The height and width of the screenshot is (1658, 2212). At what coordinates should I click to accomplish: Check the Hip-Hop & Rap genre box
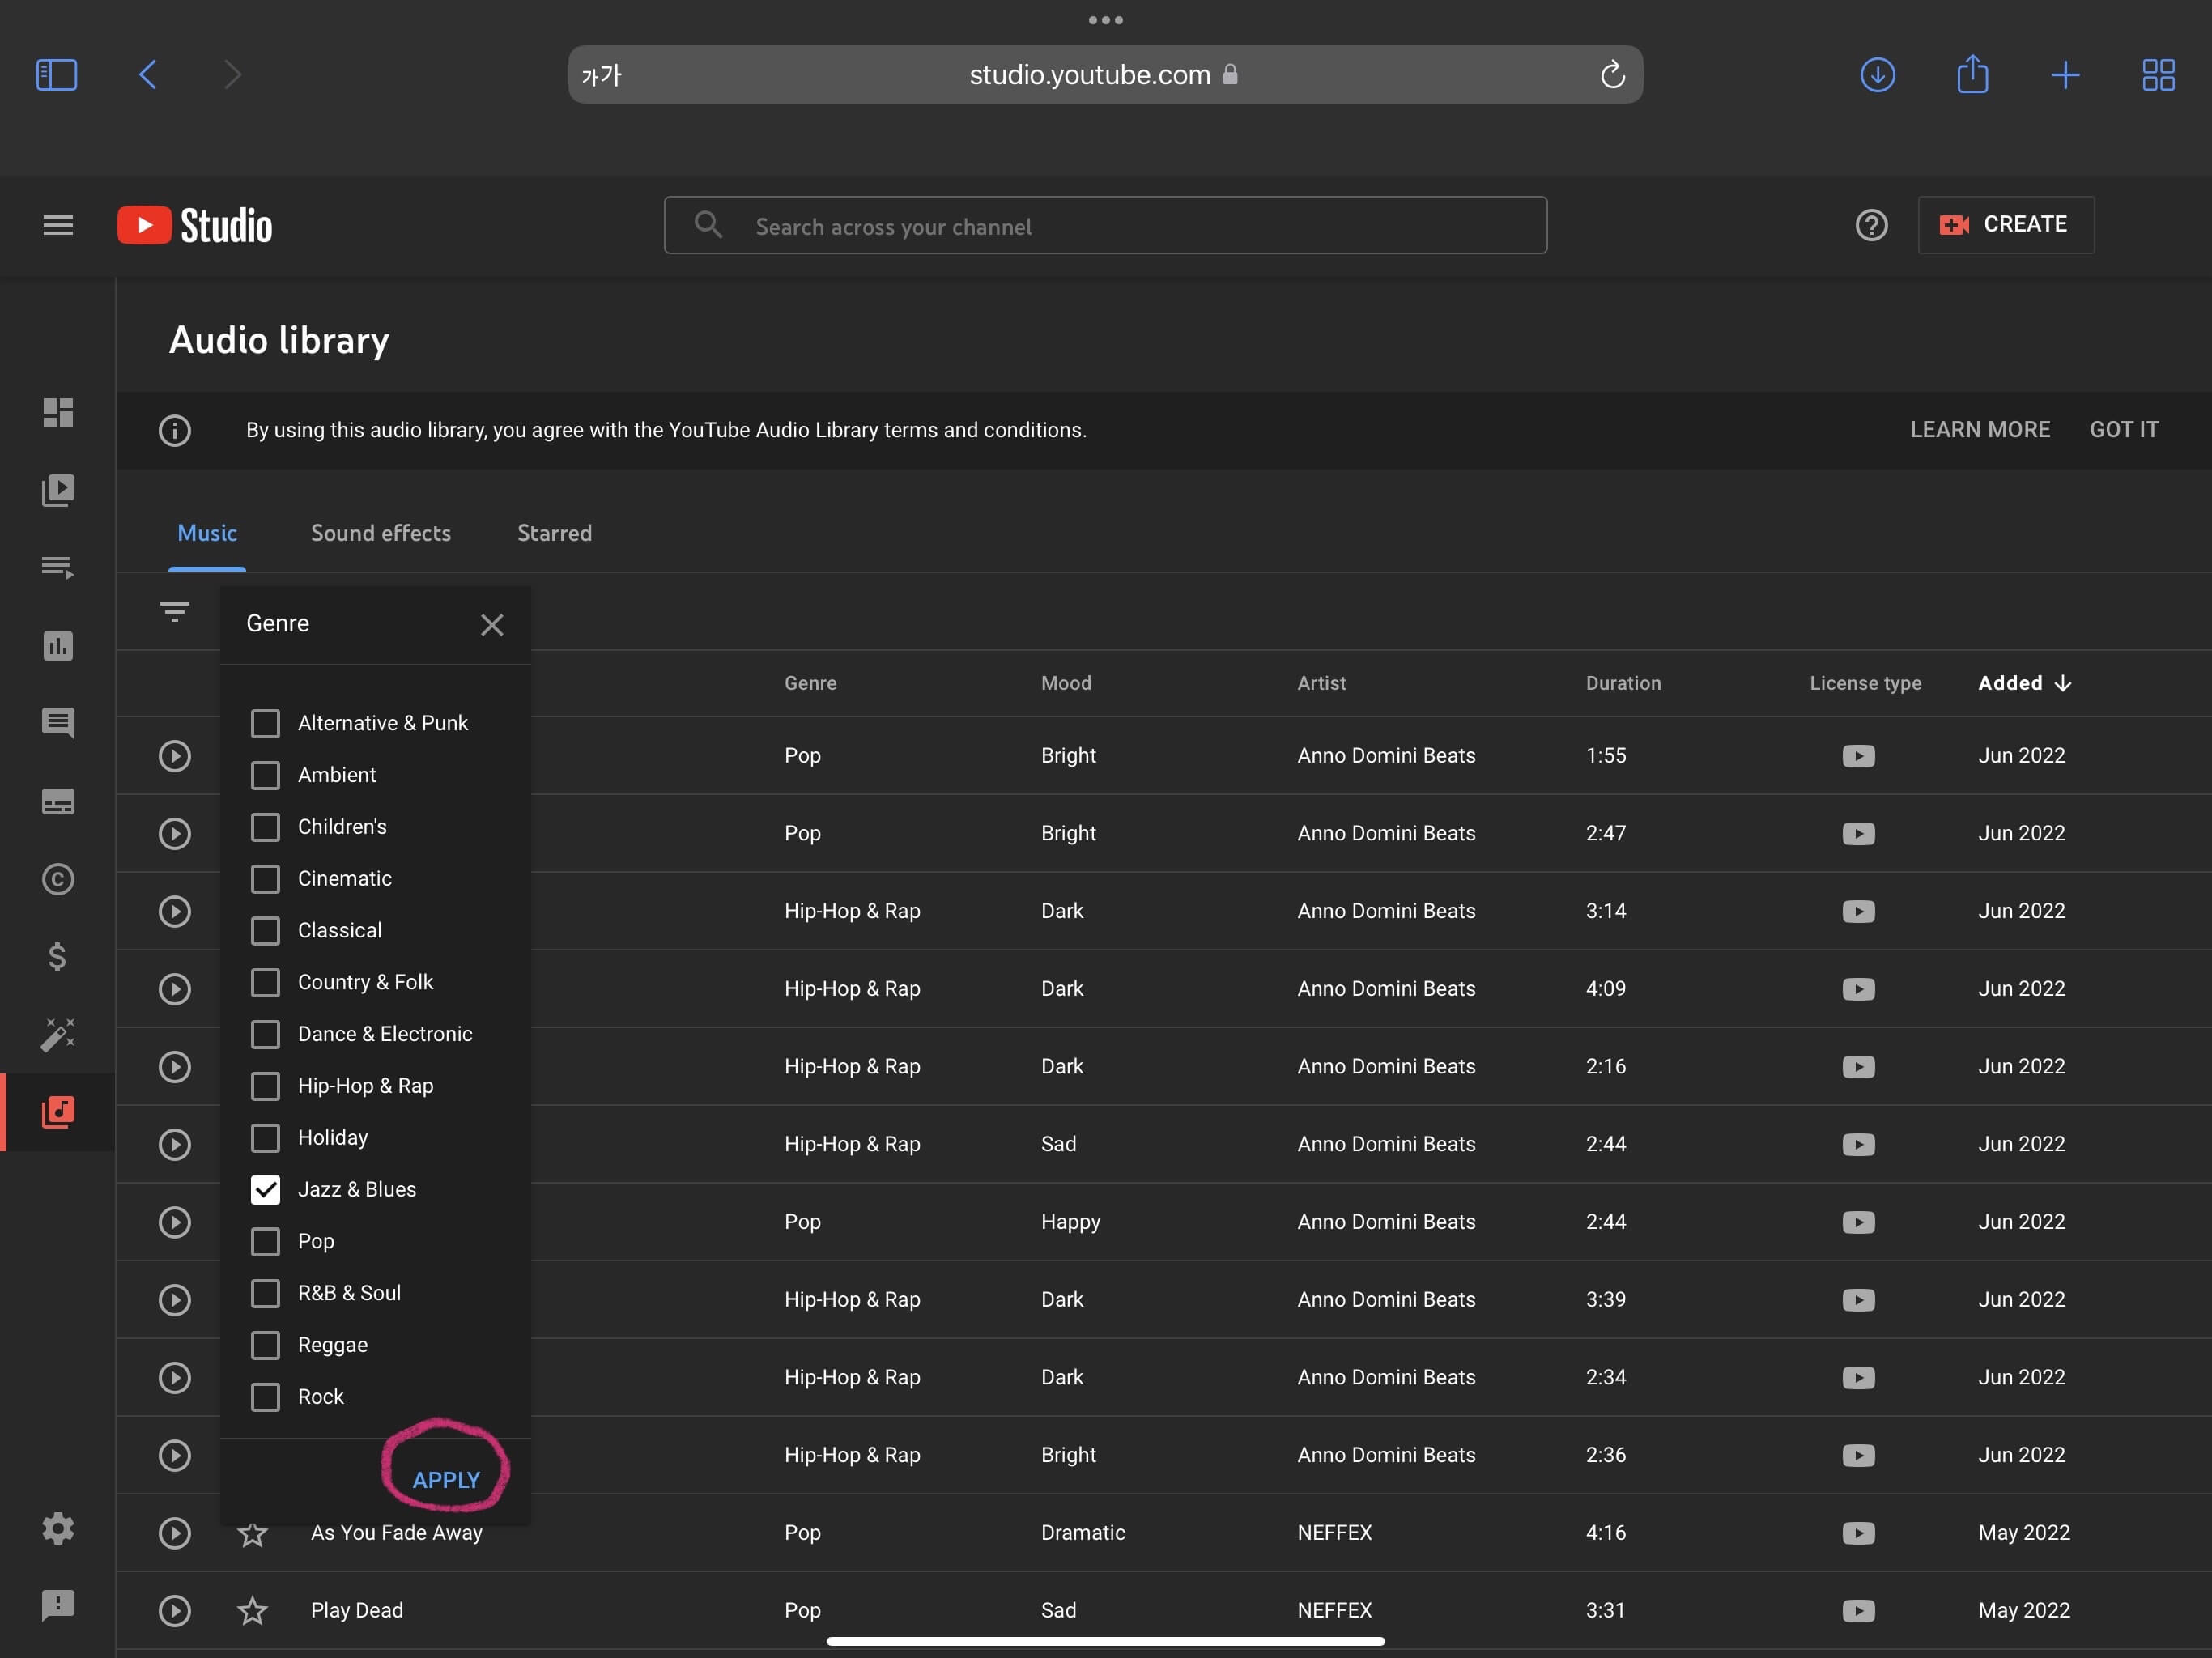[x=265, y=1086]
